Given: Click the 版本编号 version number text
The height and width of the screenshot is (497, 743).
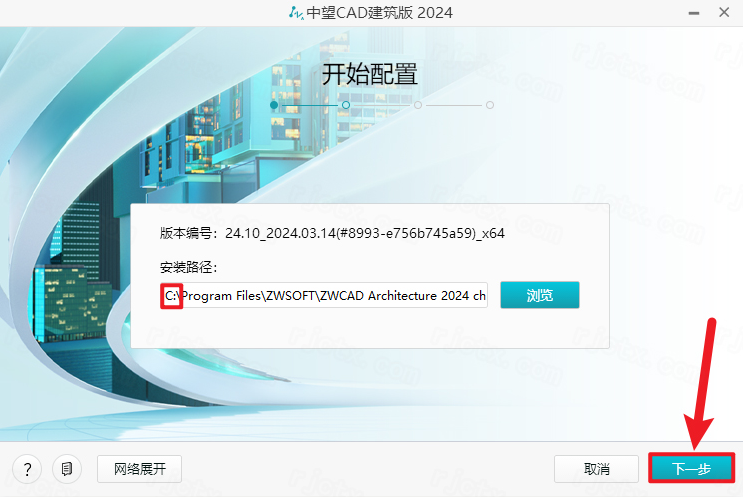Looking at the screenshot, I should [332, 232].
